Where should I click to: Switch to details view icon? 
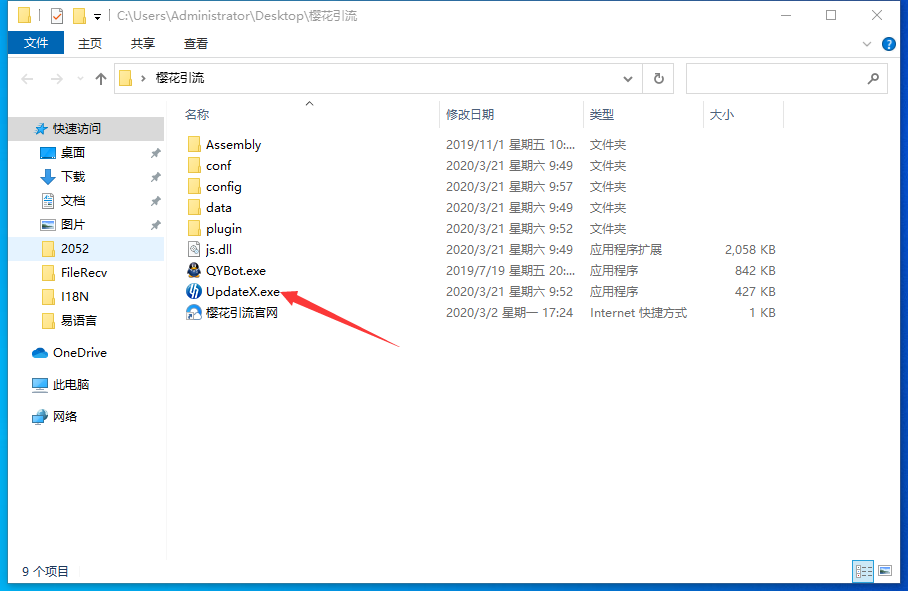coord(863,571)
